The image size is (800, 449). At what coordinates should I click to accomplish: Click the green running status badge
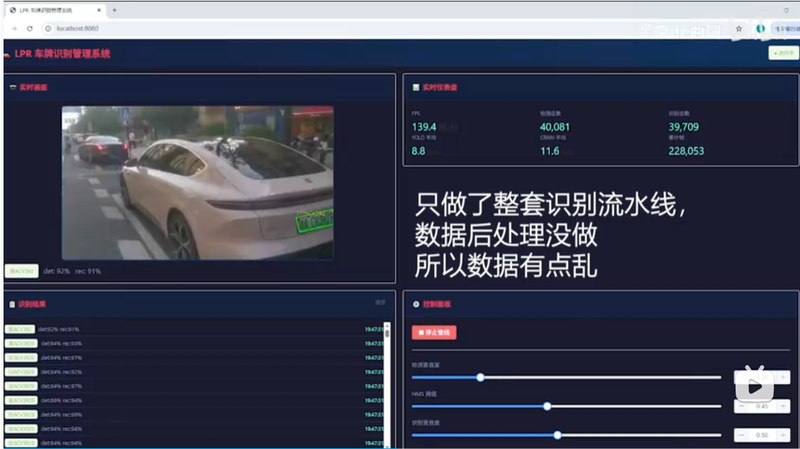[783, 53]
